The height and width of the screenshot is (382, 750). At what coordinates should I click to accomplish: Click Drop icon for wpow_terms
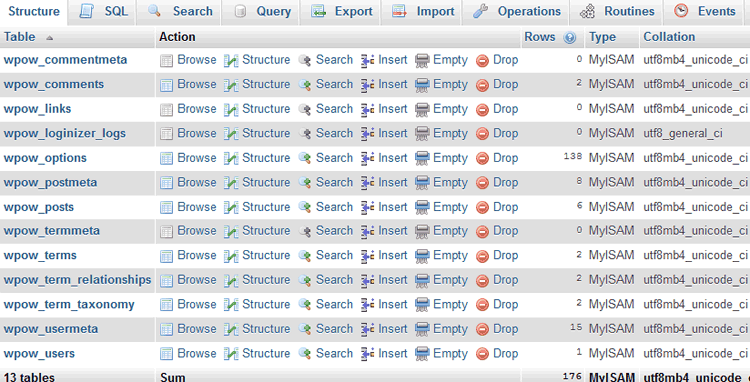pyautogui.click(x=482, y=256)
